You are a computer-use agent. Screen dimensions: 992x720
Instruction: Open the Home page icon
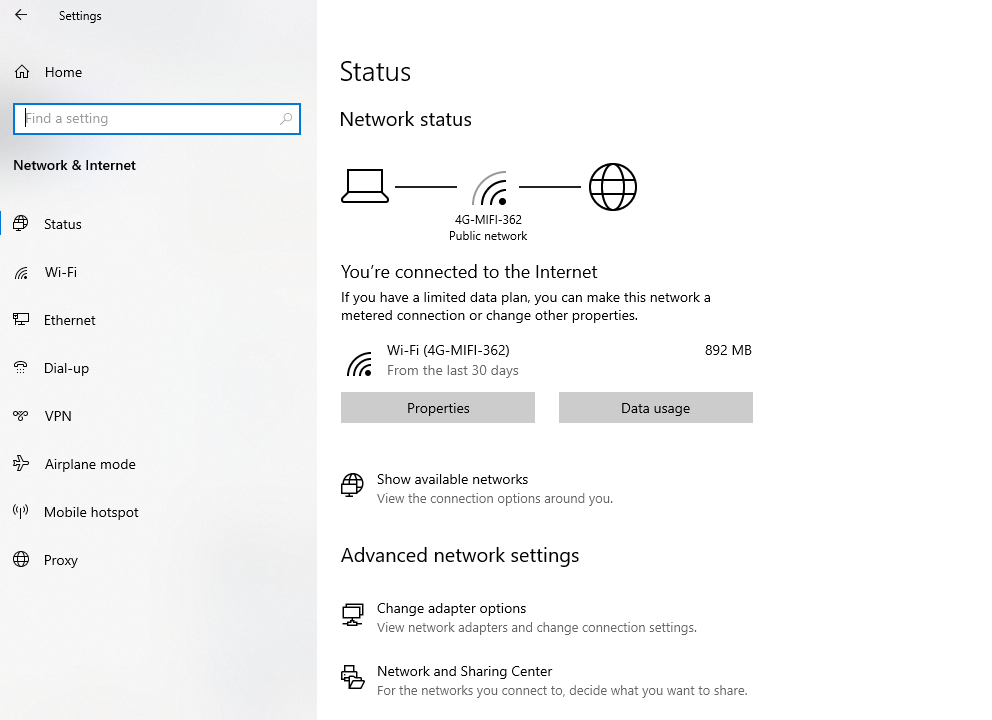tap(22, 71)
